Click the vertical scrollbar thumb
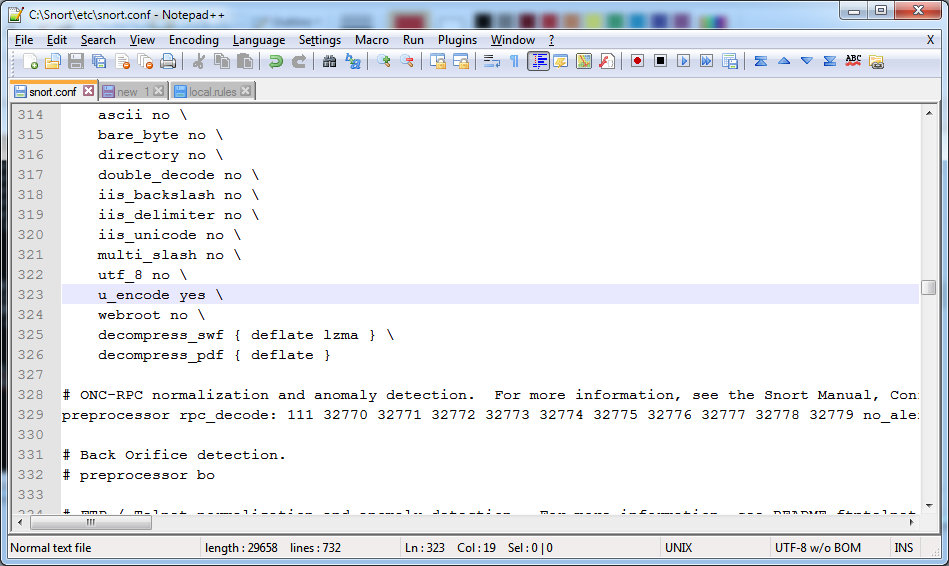 coord(929,289)
